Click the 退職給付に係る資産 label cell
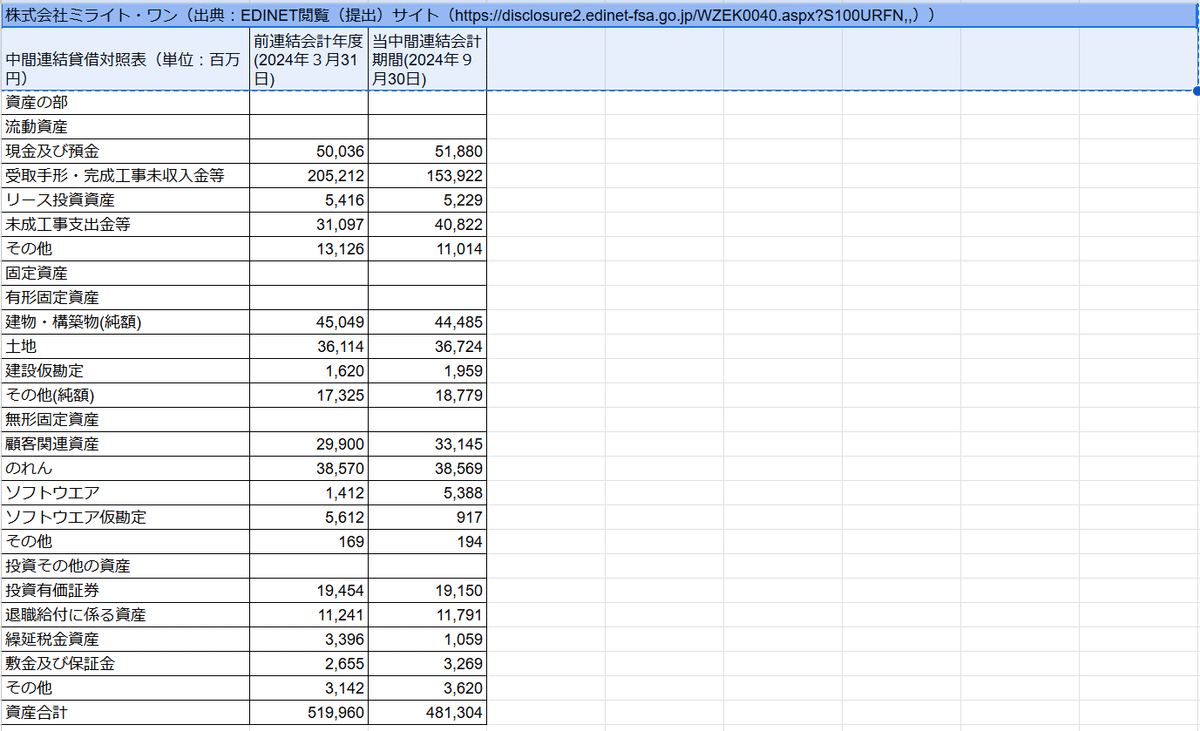Image resolution: width=1200 pixels, height=731 pixels. (126, 614)
